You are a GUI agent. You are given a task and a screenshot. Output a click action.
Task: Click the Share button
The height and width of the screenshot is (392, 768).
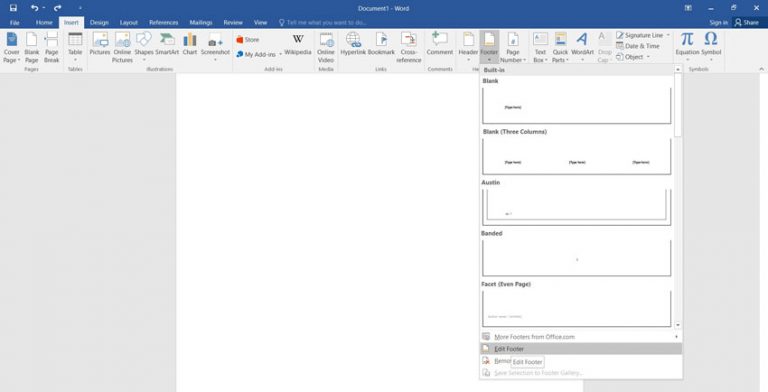pos(746,23)
